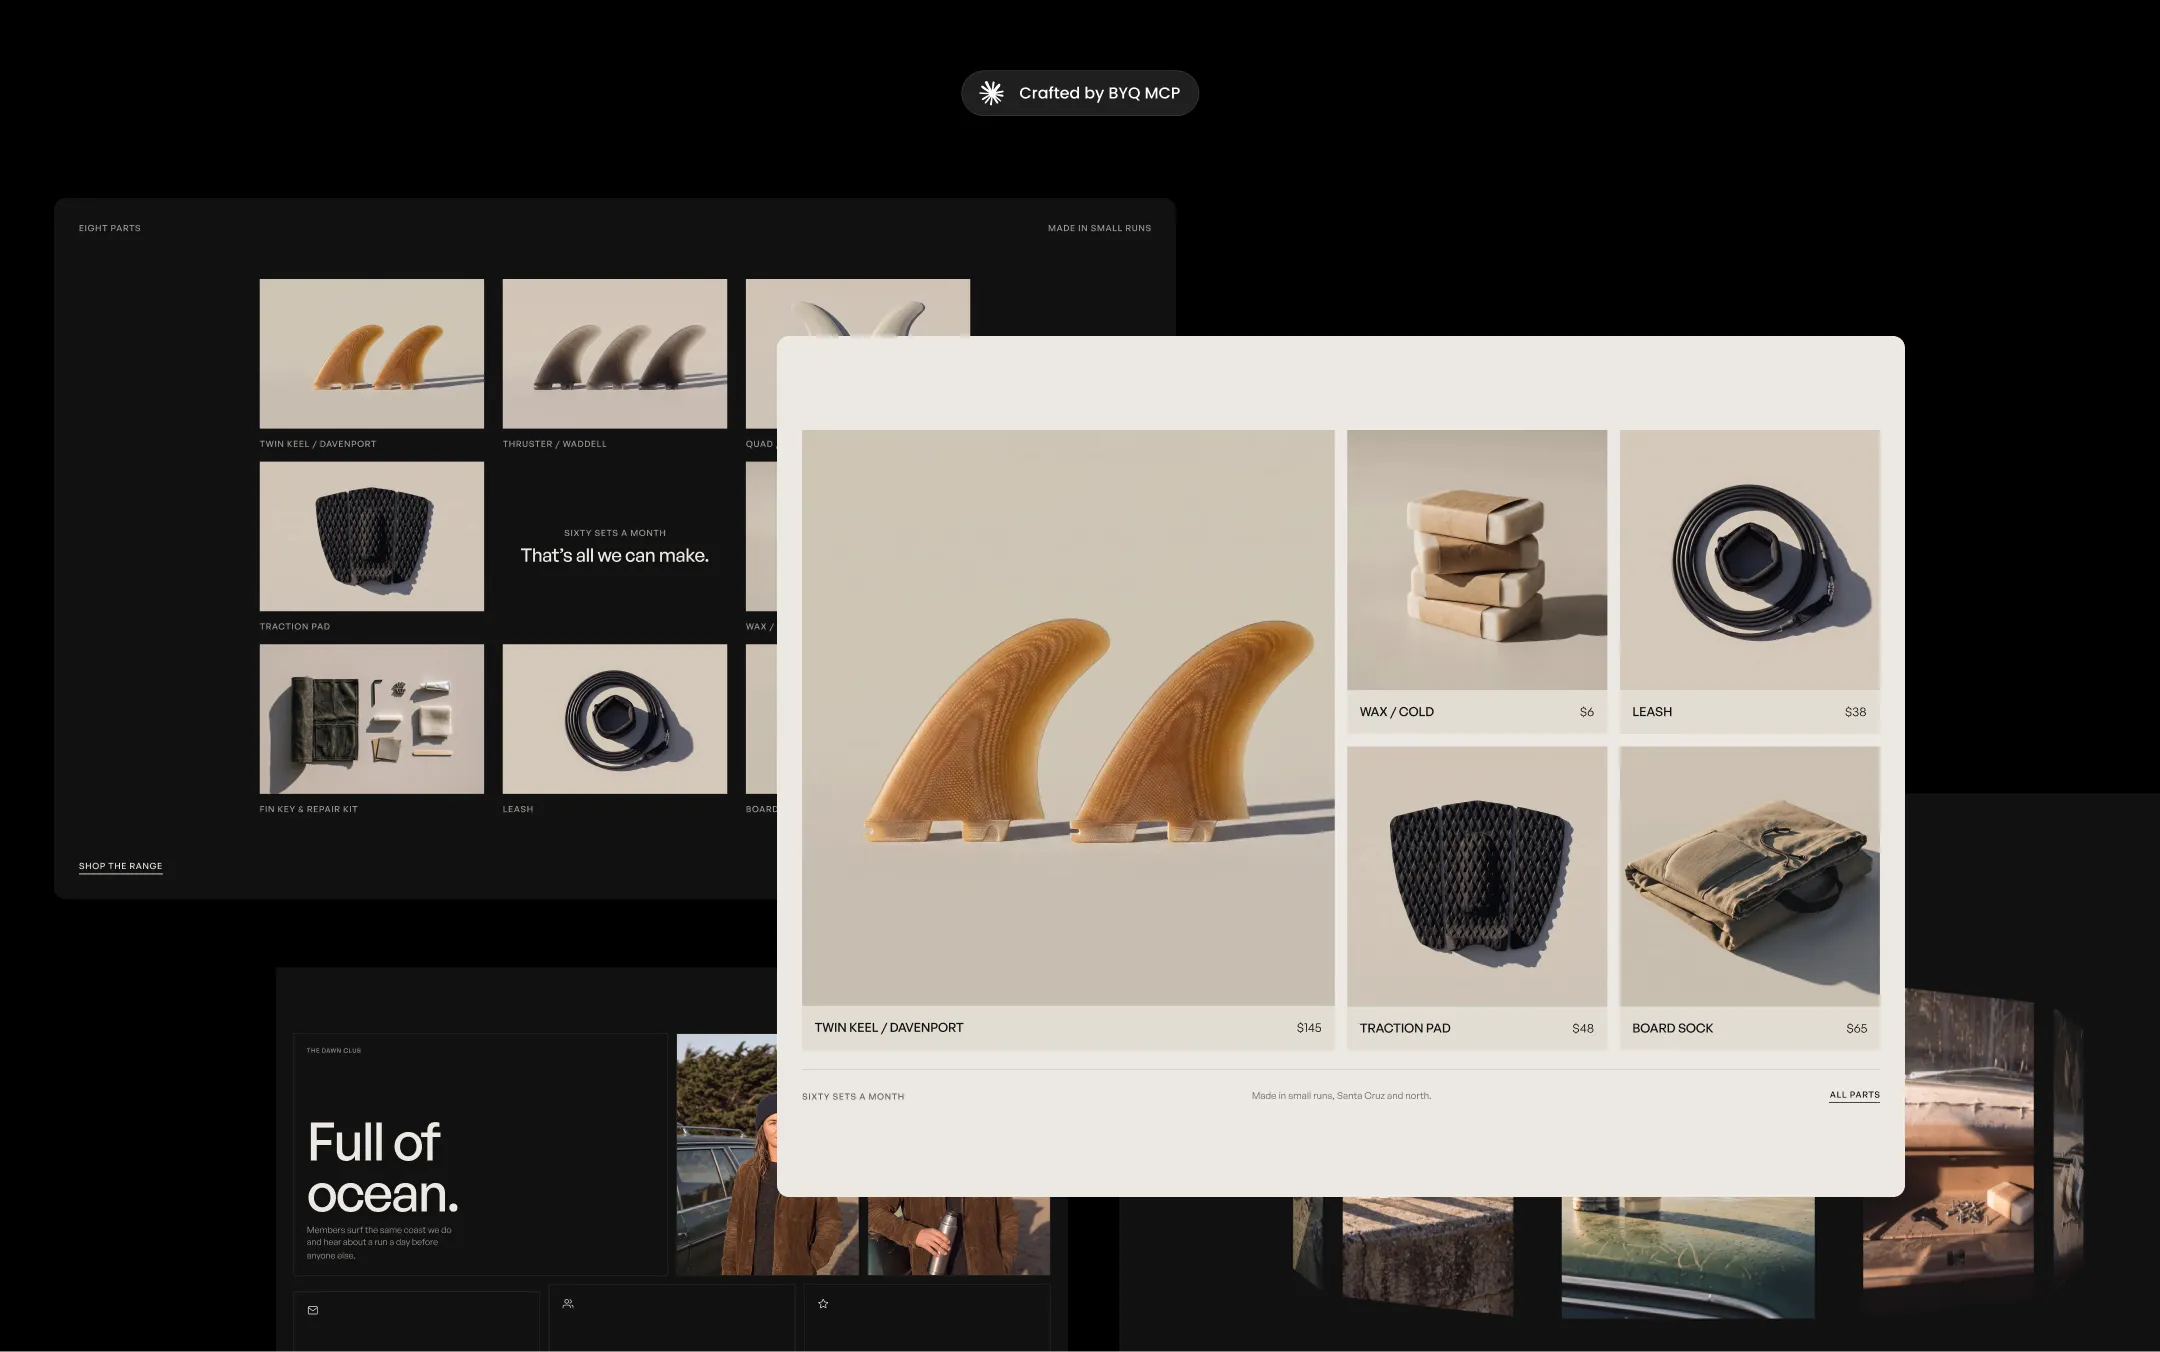
Task: Open the Wax / Cold product card
Action: click(x=1477, y=582)
